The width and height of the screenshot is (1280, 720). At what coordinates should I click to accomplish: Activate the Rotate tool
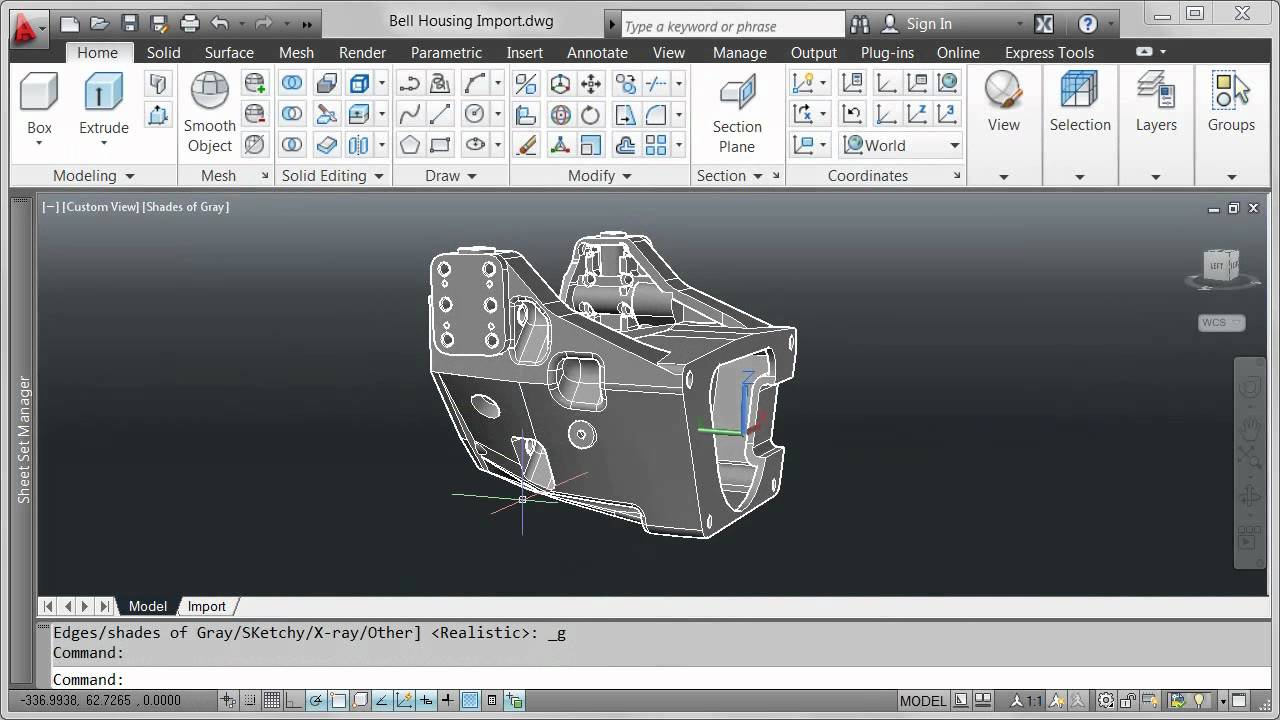point(588,115)
